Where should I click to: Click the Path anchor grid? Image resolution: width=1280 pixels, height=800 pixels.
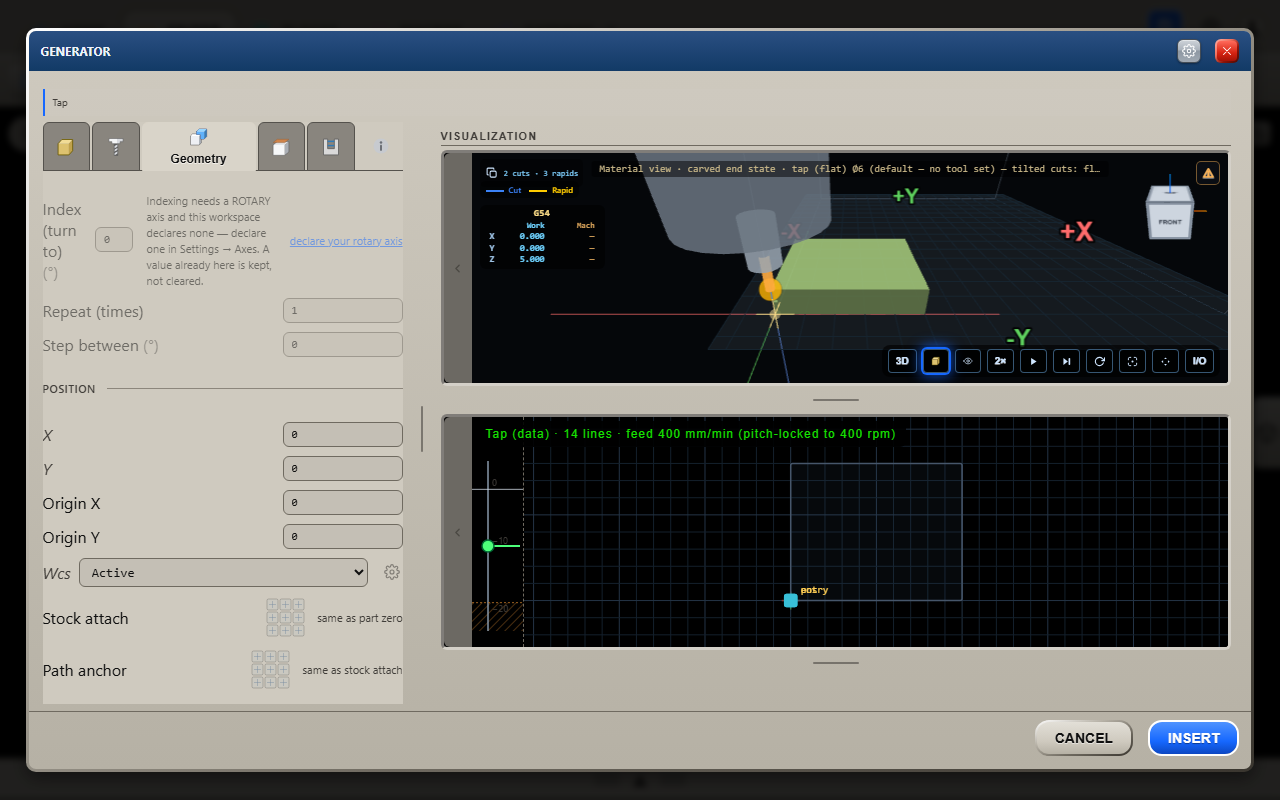(x=270, y=670)
